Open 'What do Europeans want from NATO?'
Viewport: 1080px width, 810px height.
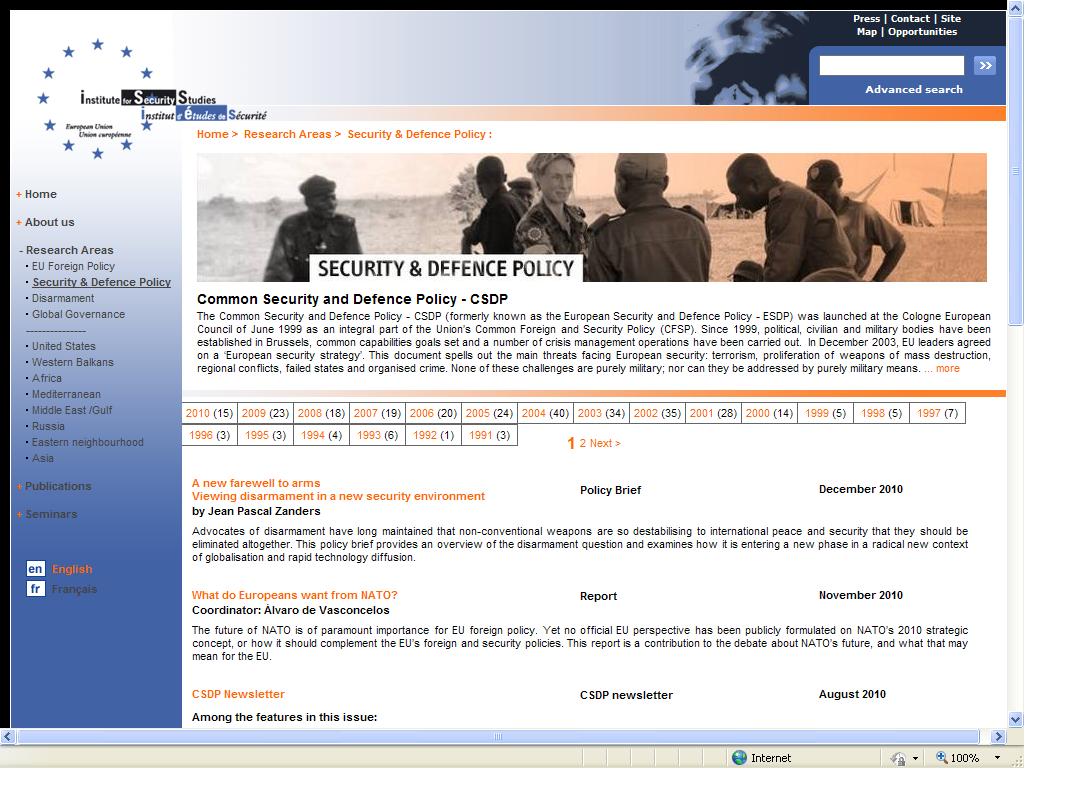[x=294, y=595]
